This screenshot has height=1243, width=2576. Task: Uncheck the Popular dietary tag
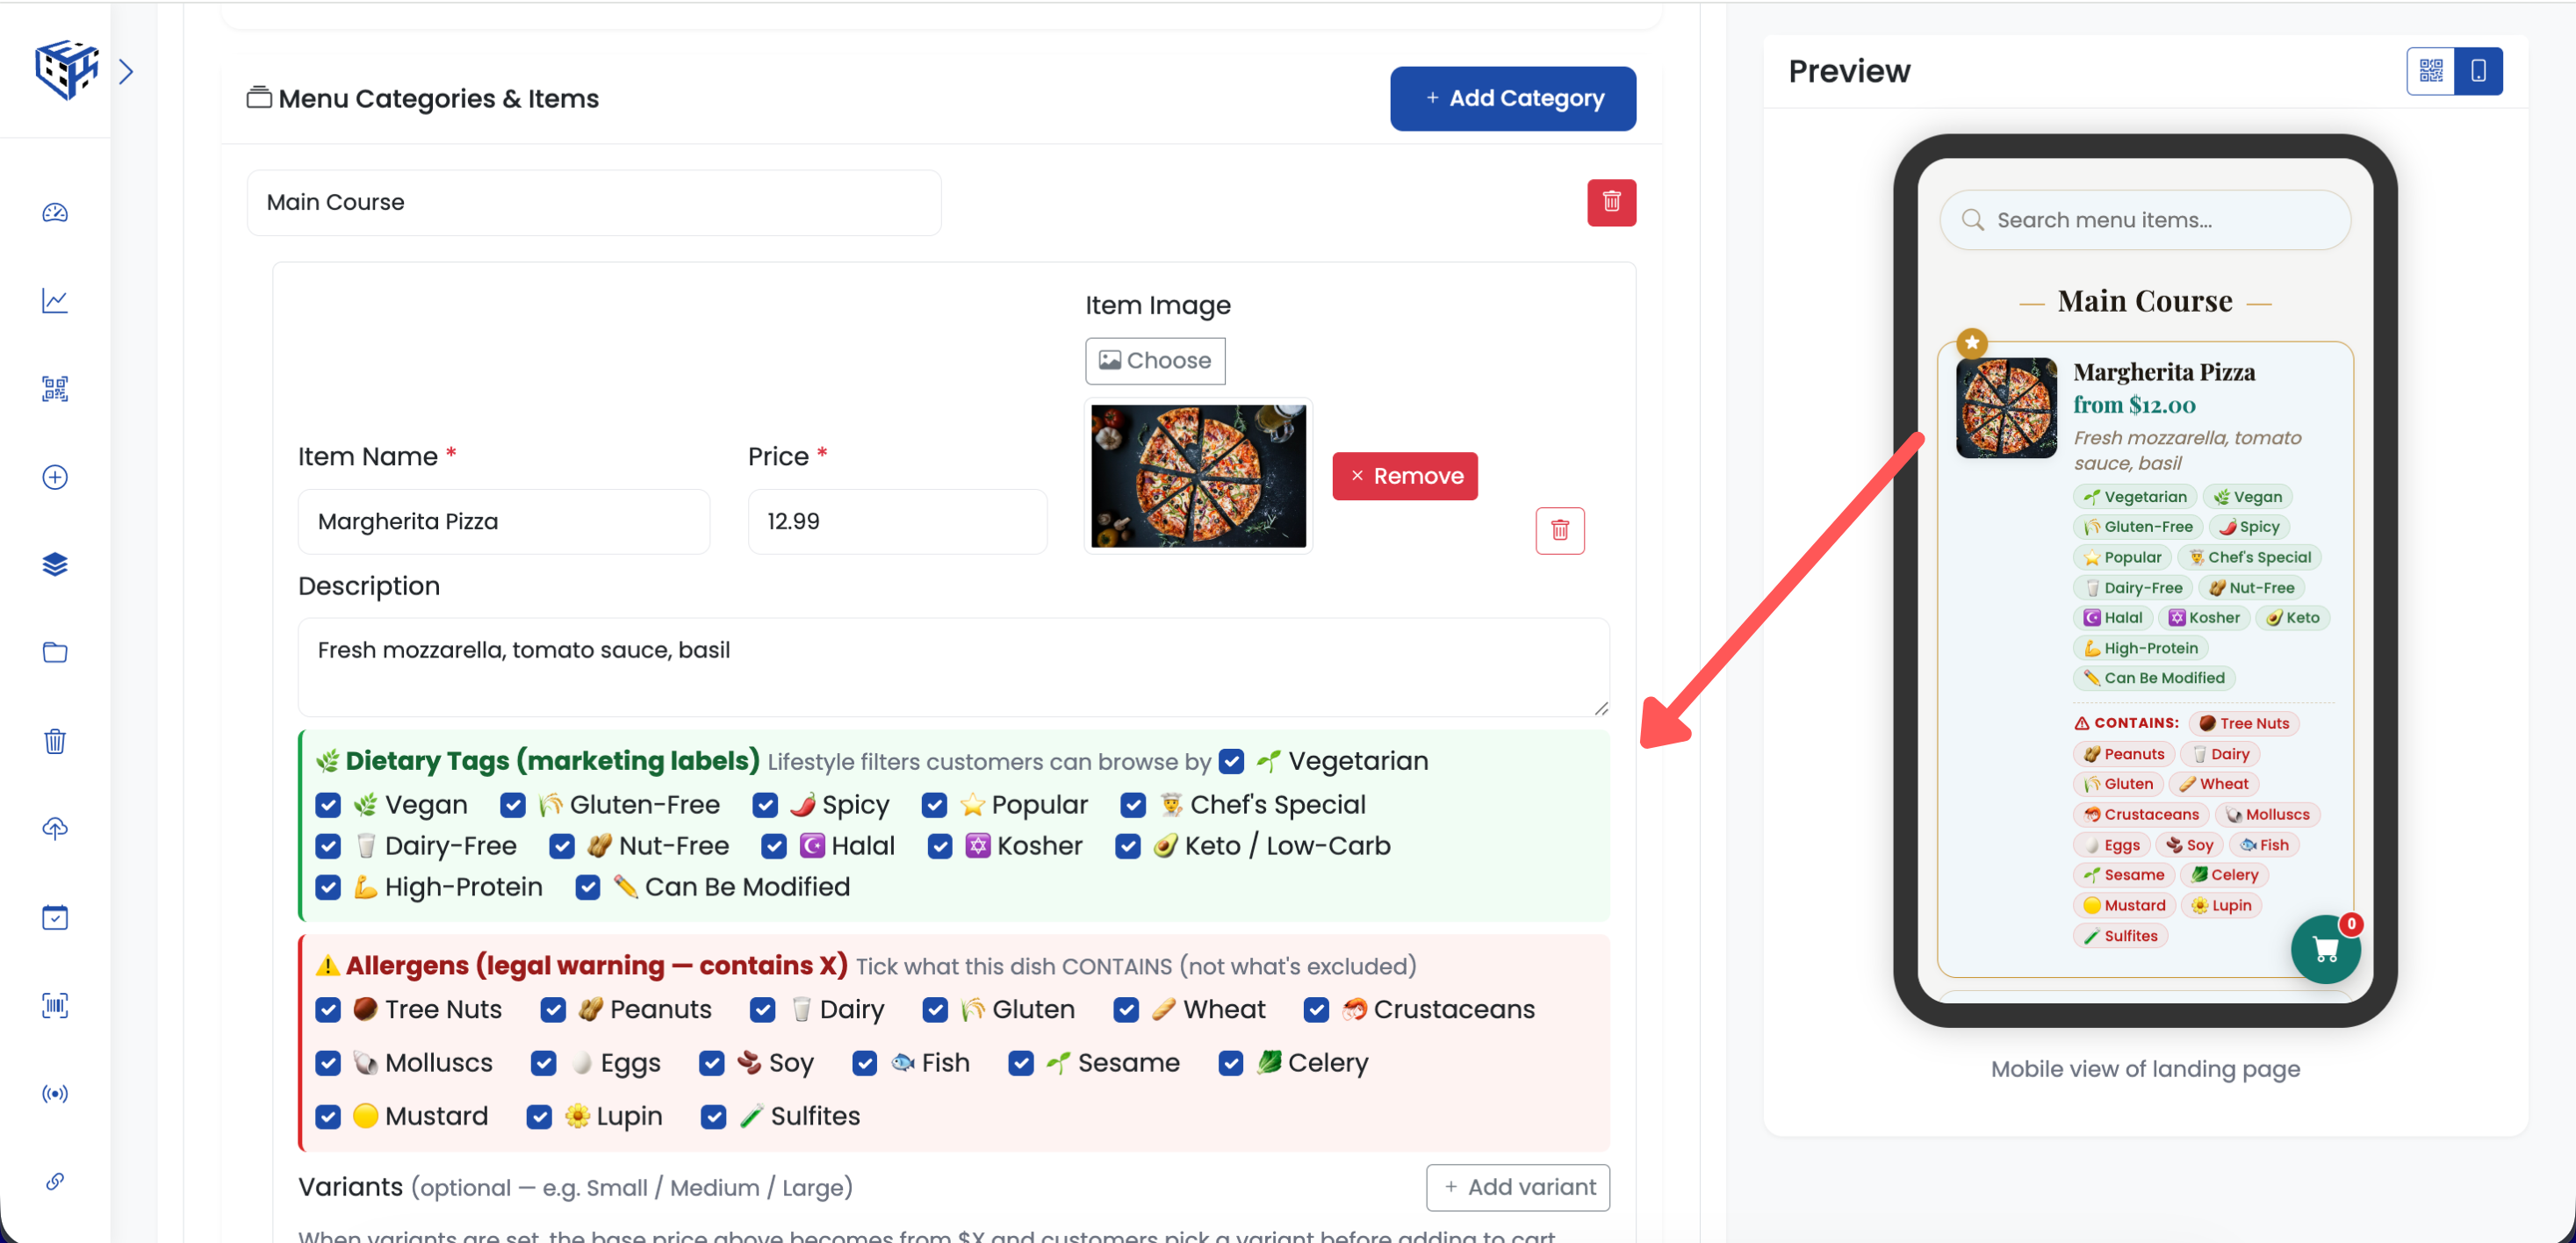pyautogui.click(x=934, y=805)
